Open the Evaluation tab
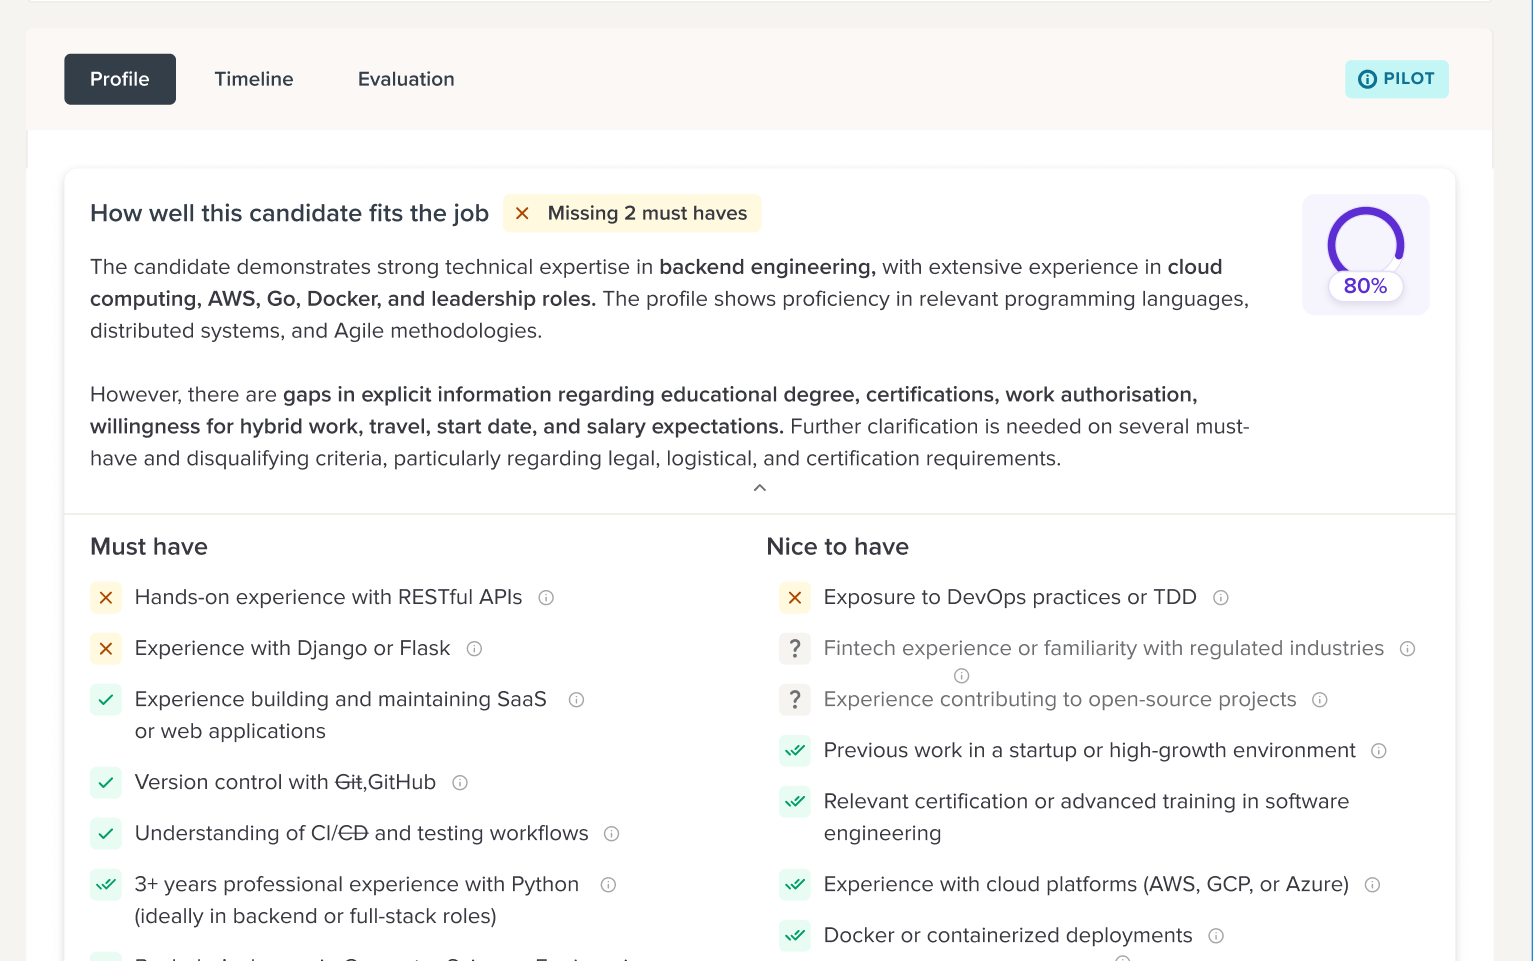Image resolution: width=1533 pixels, height=961 pixels. pos(406,79)
